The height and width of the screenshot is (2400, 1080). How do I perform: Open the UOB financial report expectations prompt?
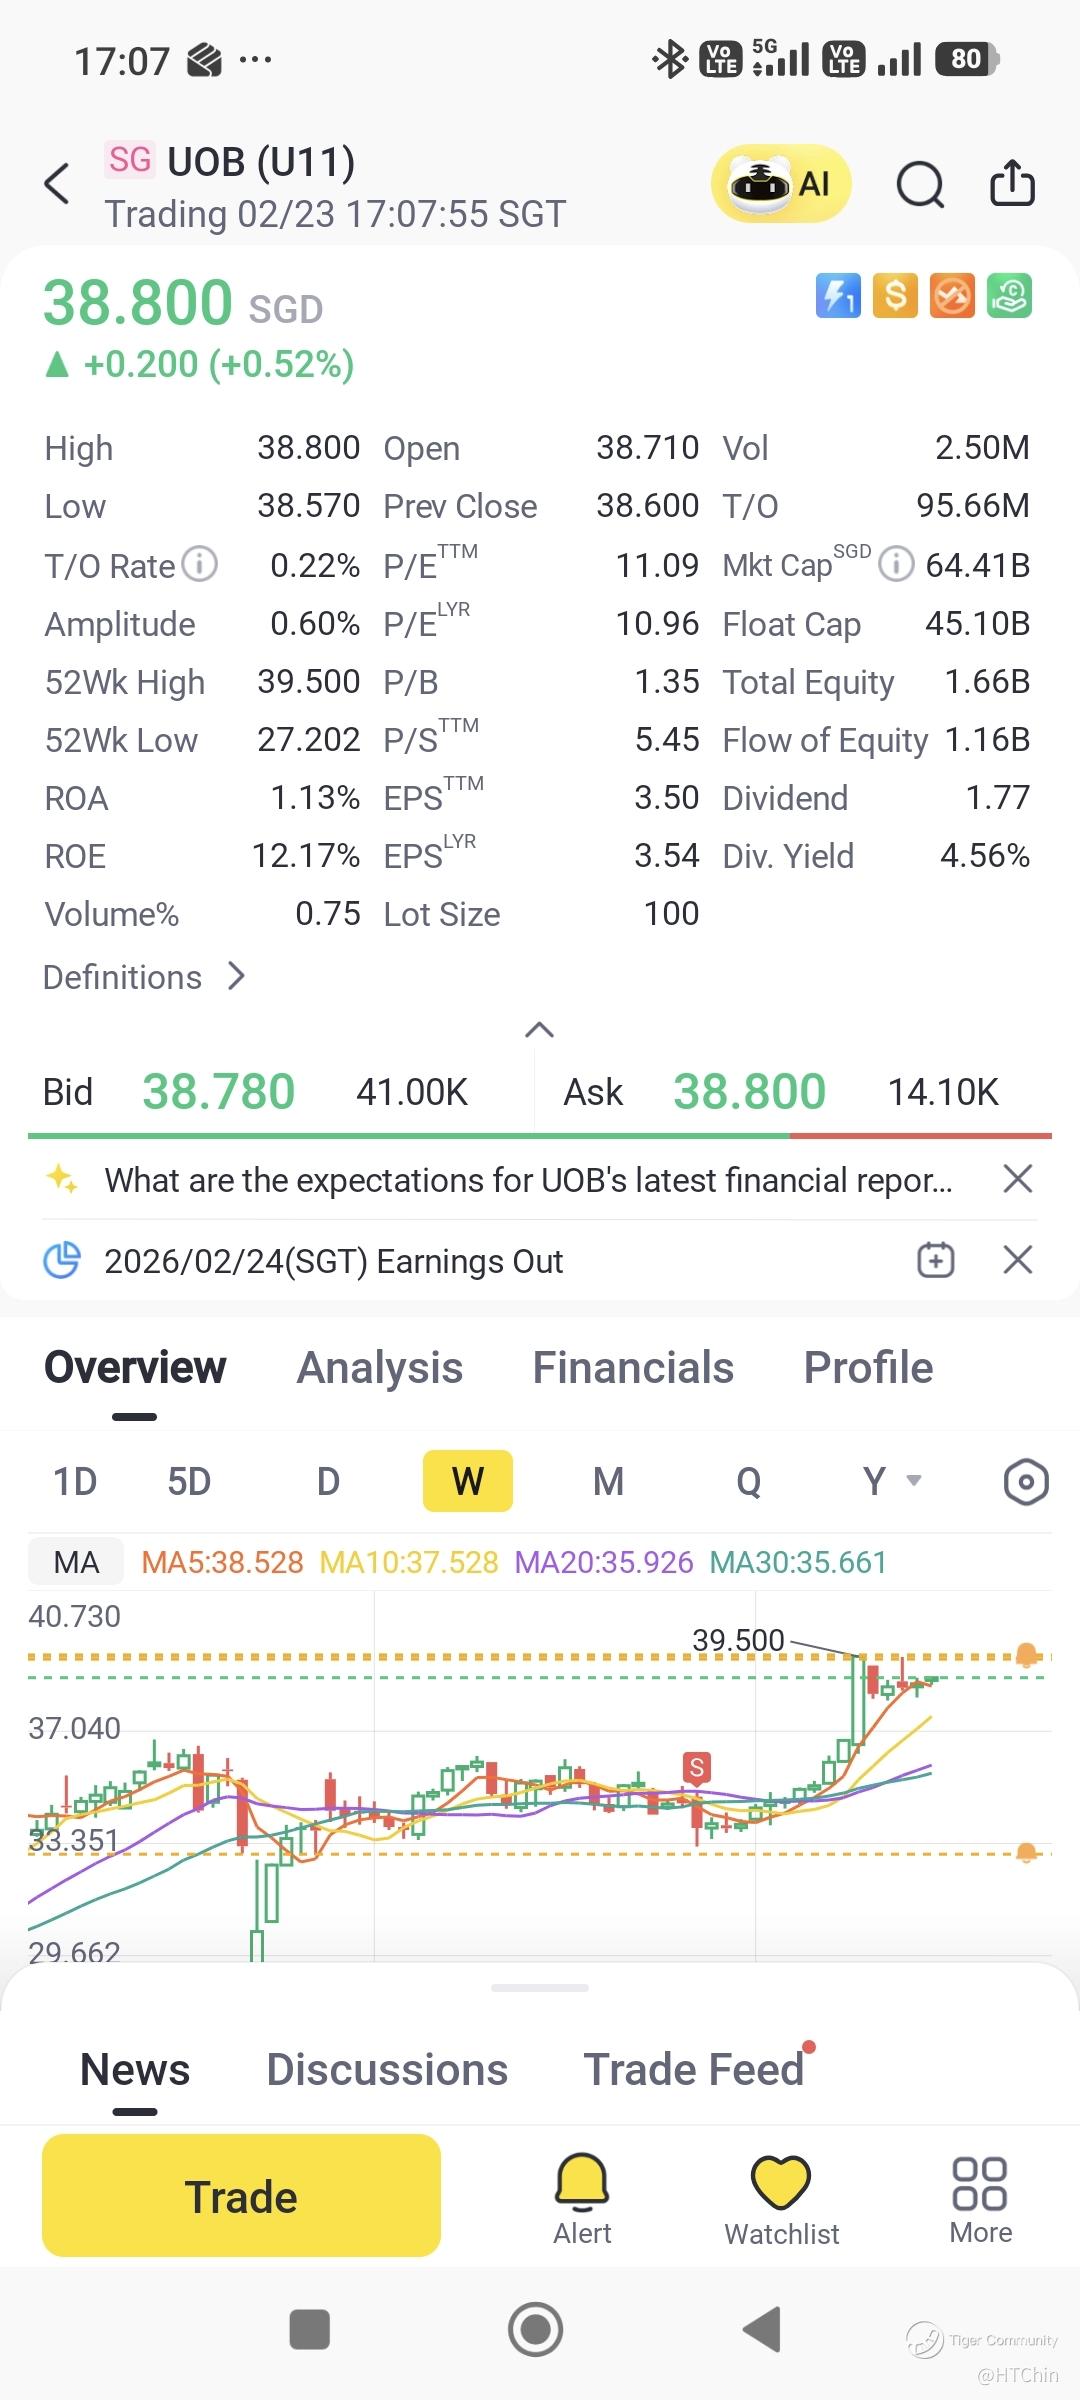coord(528,1180)
